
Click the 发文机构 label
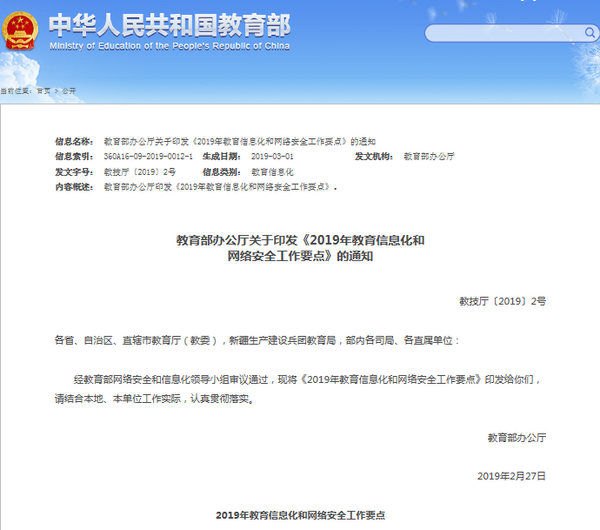coord(374,157)
